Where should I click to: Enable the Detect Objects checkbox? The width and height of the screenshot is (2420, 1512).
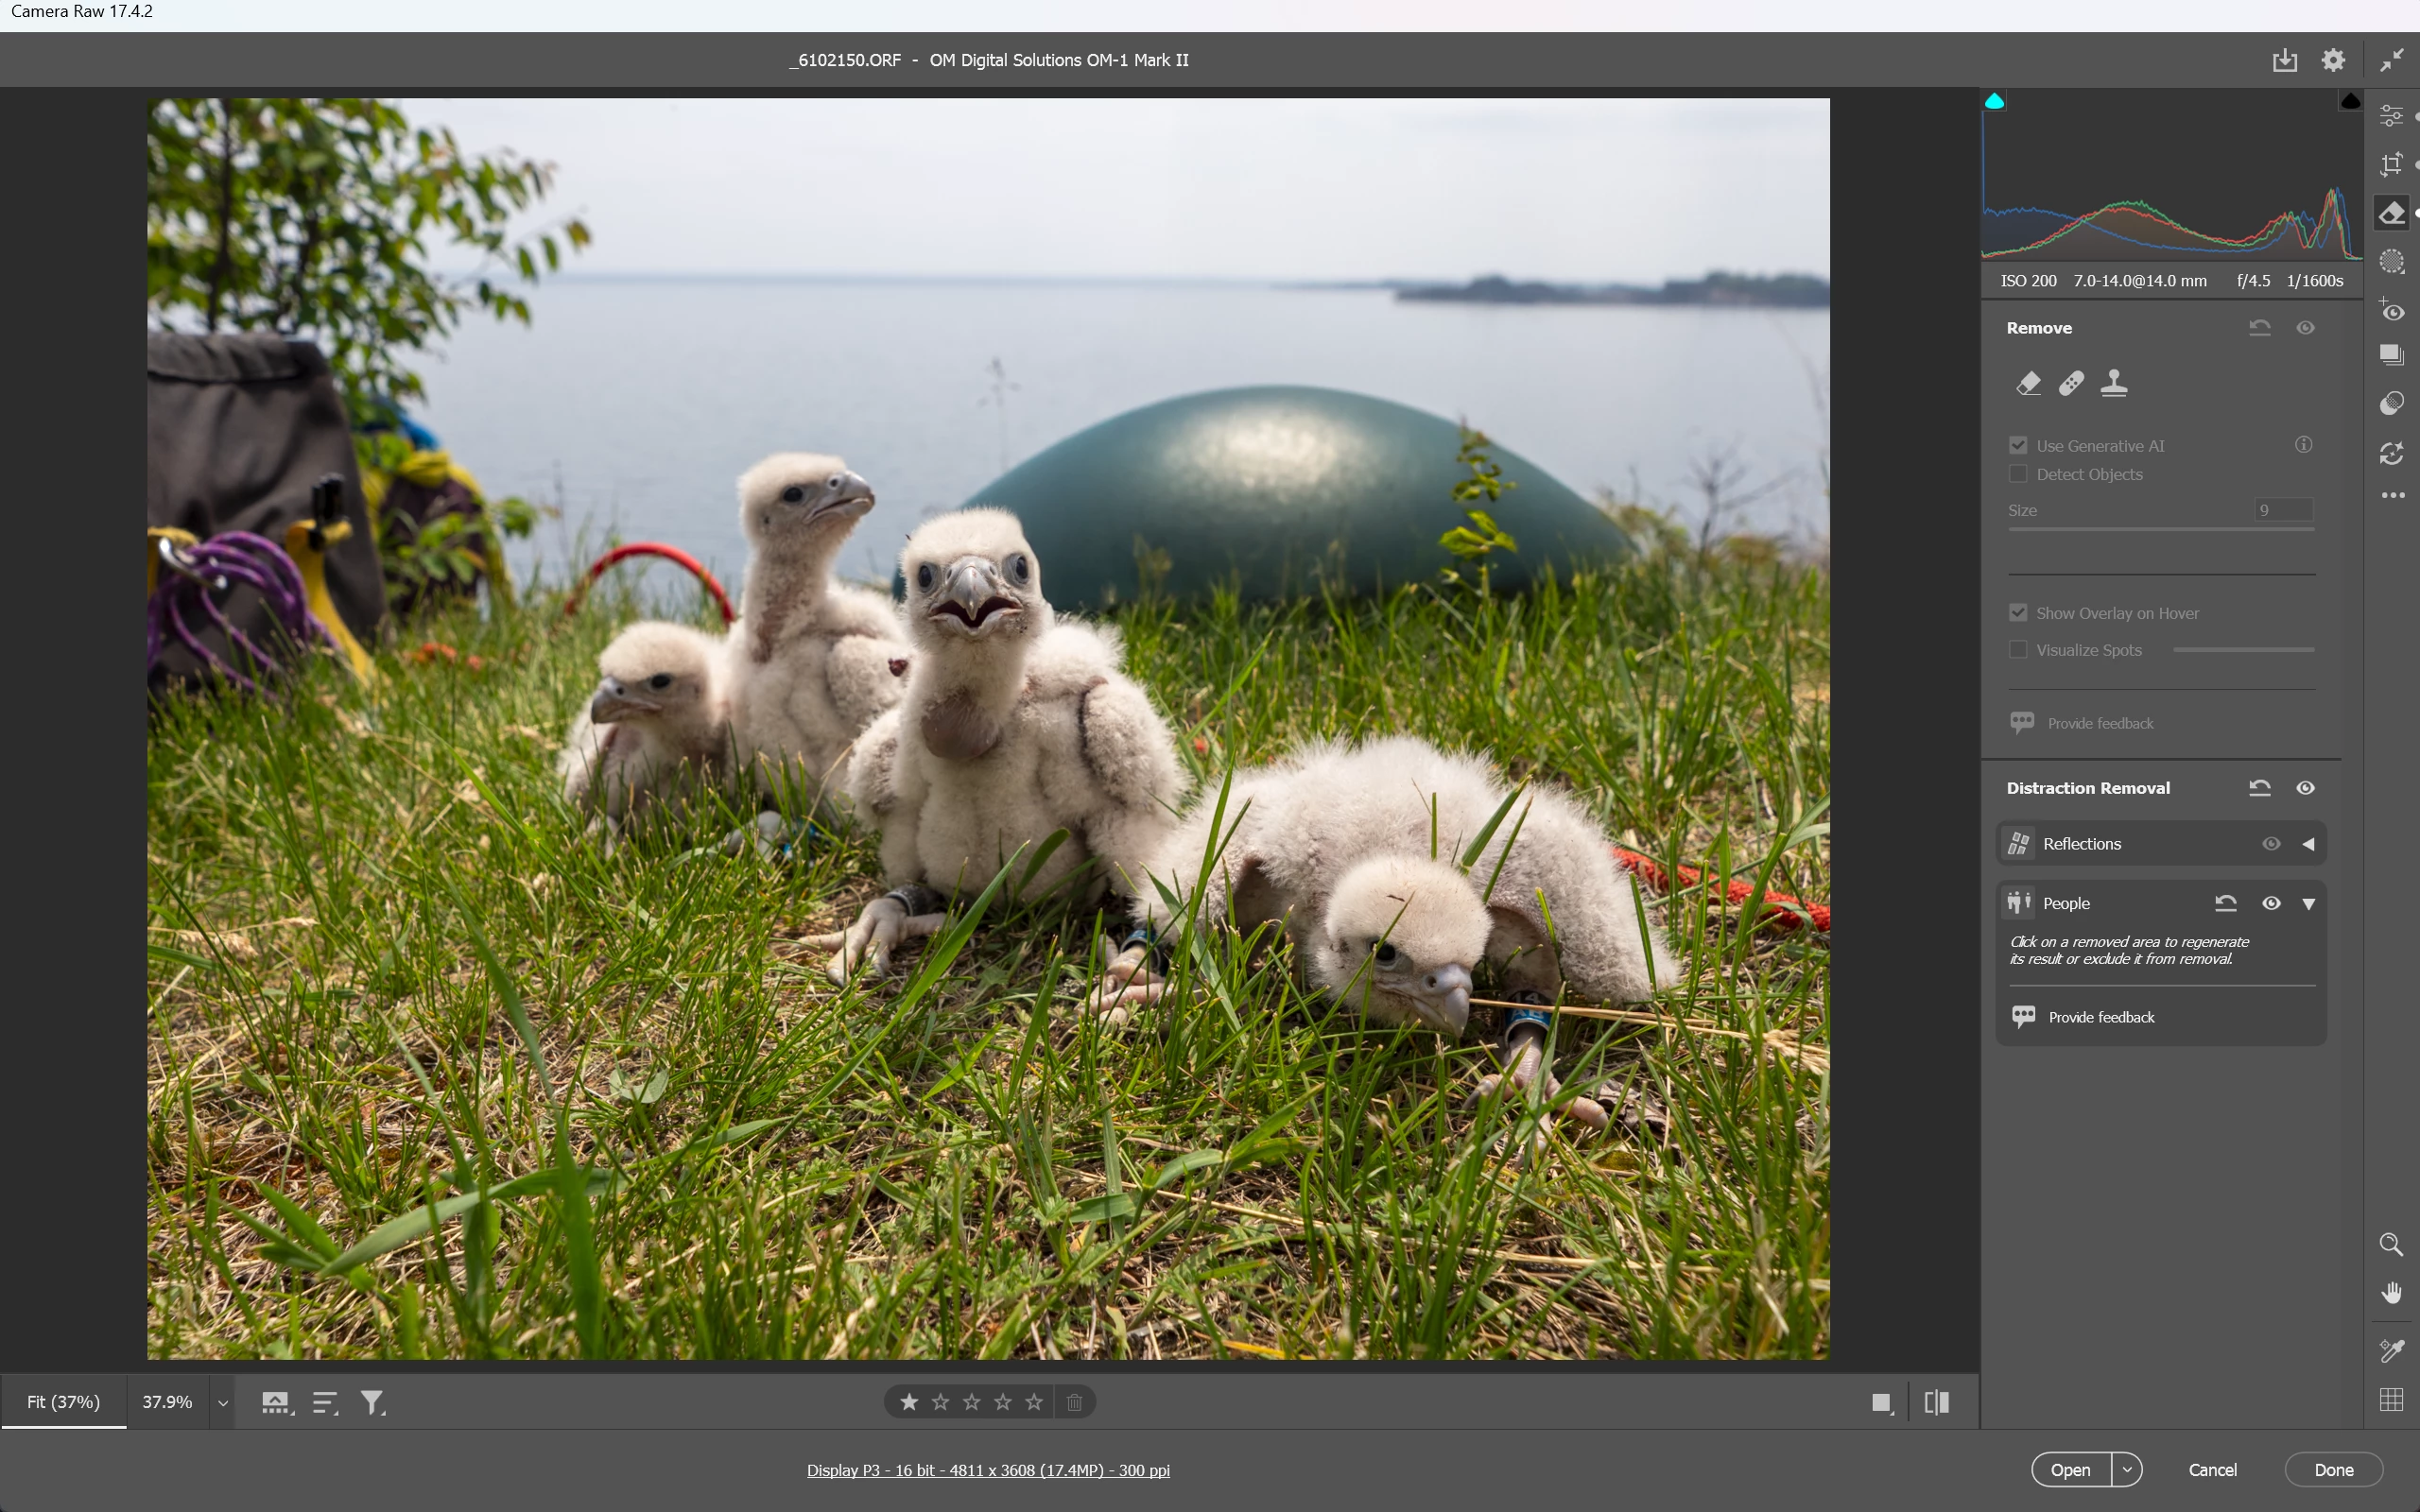click(2018, 474)
